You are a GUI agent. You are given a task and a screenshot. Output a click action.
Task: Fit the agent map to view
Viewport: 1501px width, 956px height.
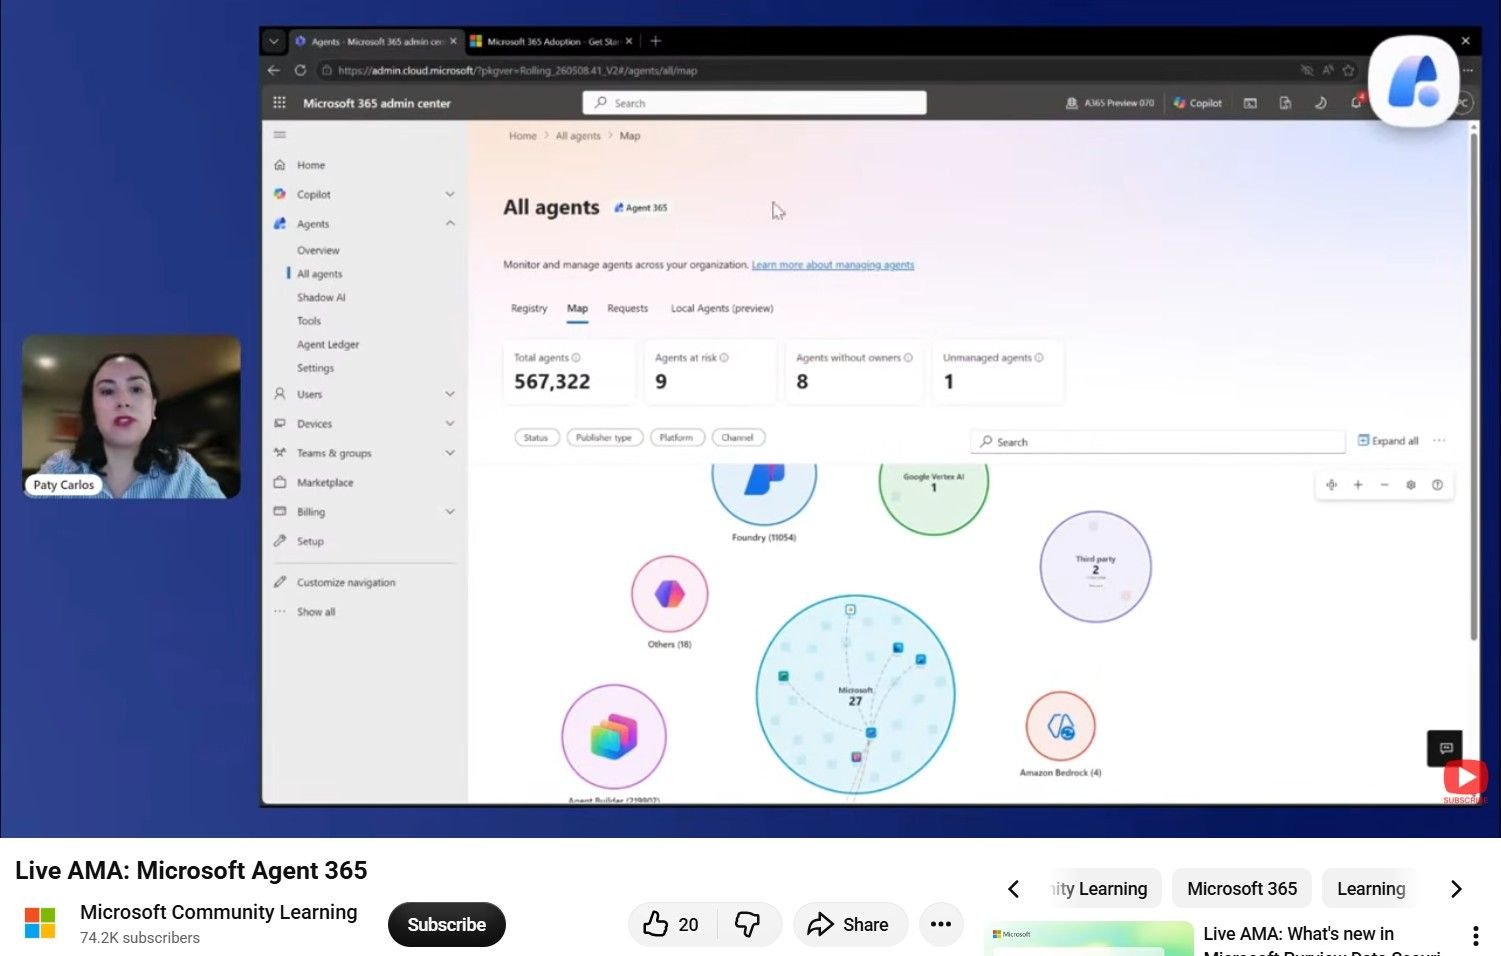tap(1331, 485)
